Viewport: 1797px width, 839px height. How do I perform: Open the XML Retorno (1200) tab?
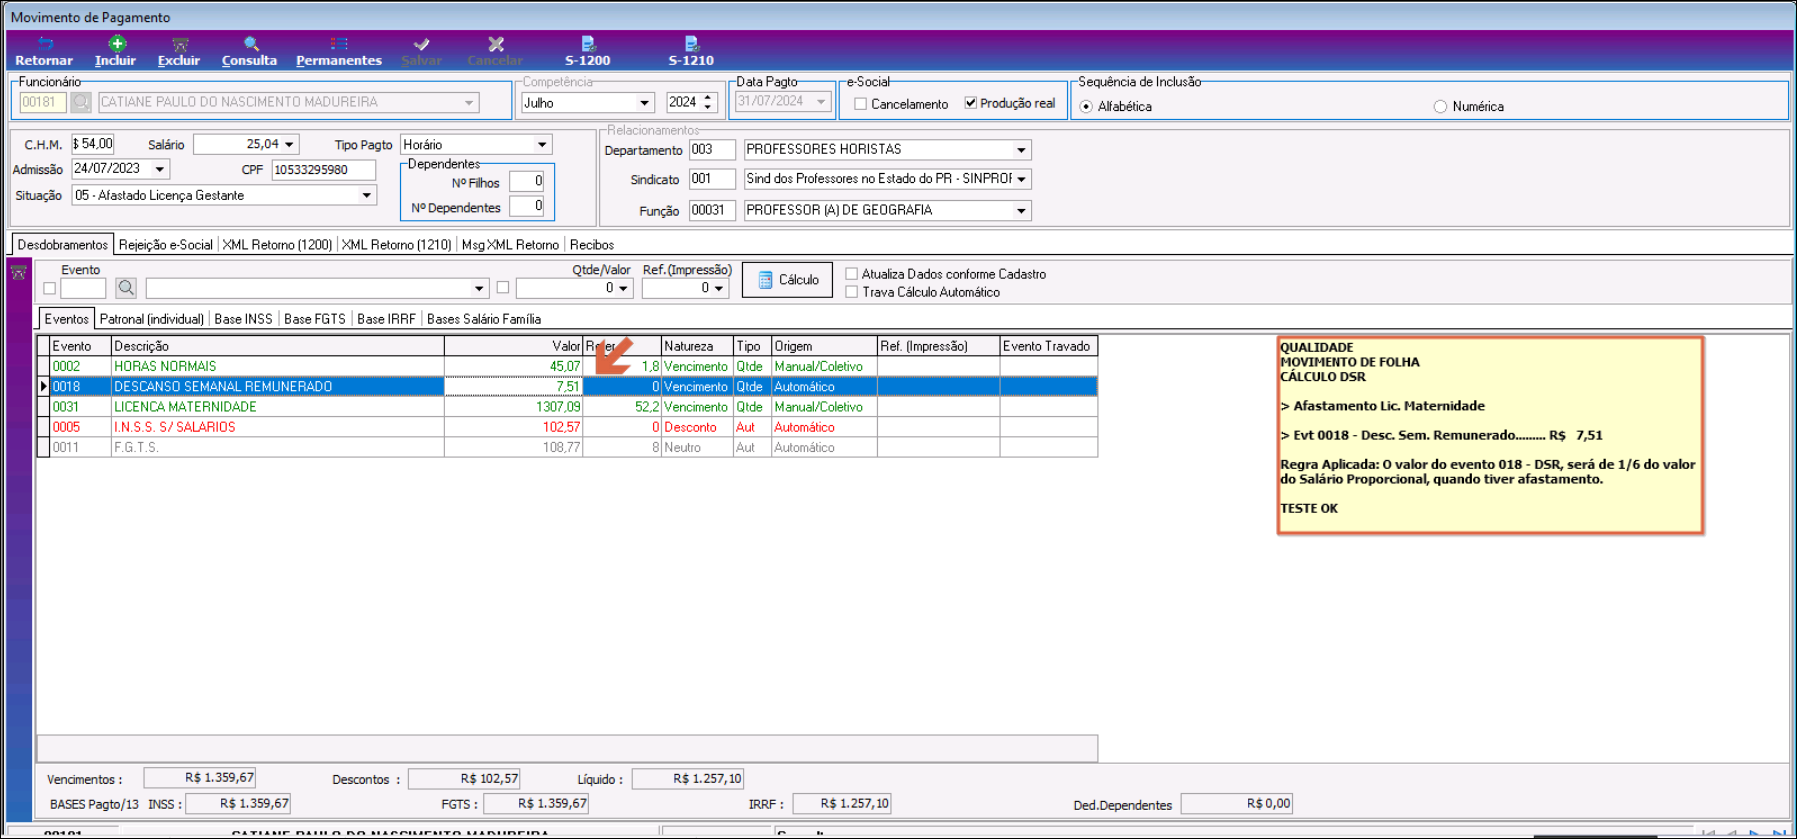(x=277, y=244)
